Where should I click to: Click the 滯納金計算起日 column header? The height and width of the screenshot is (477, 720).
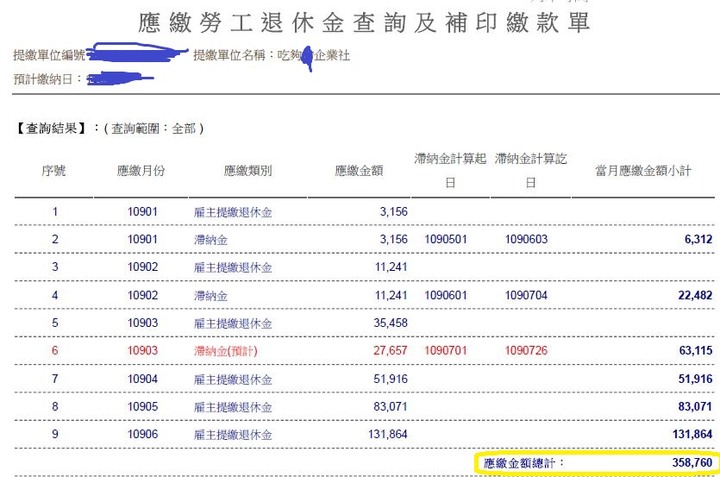[x=450, y=170]
